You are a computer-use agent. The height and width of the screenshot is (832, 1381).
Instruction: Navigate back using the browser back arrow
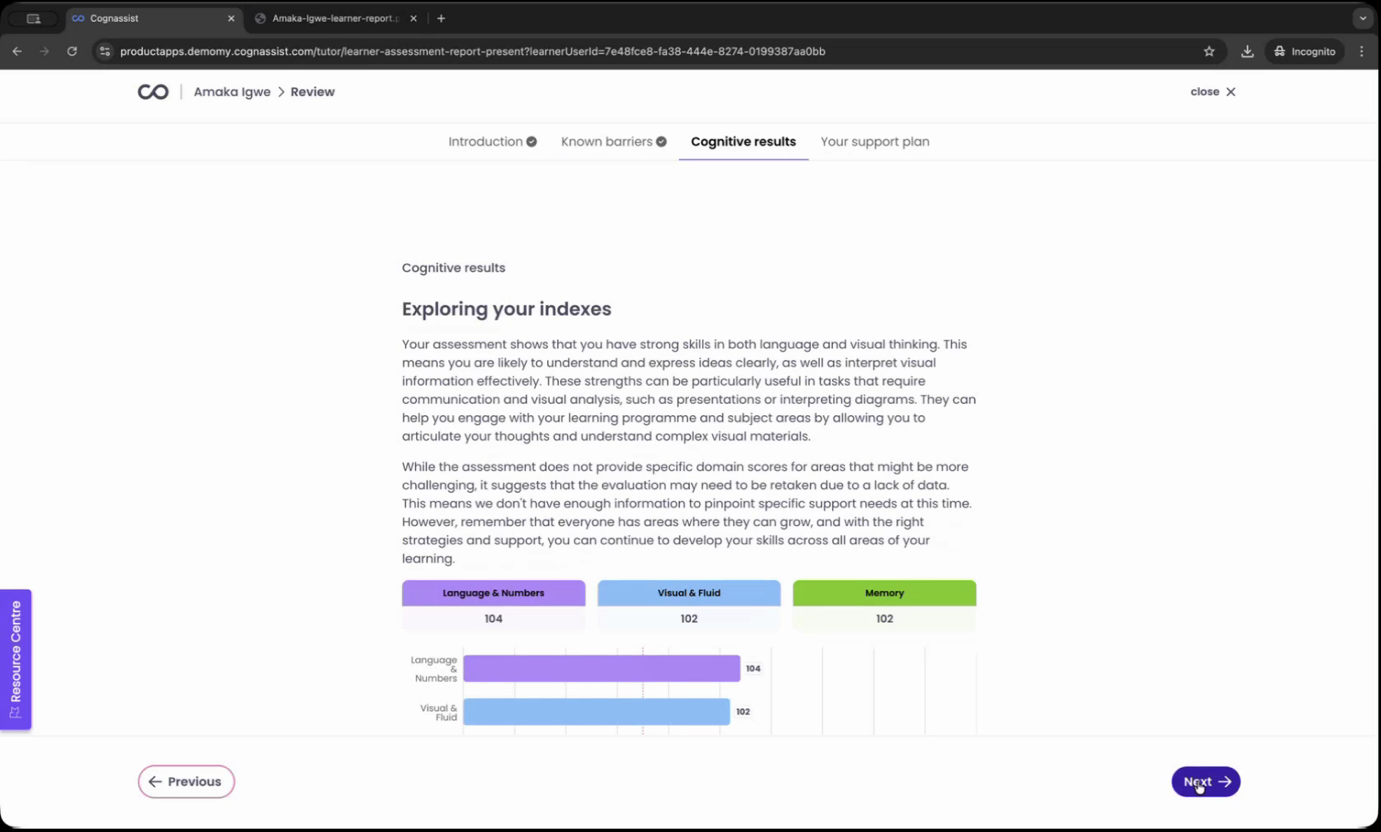[16, 51]
